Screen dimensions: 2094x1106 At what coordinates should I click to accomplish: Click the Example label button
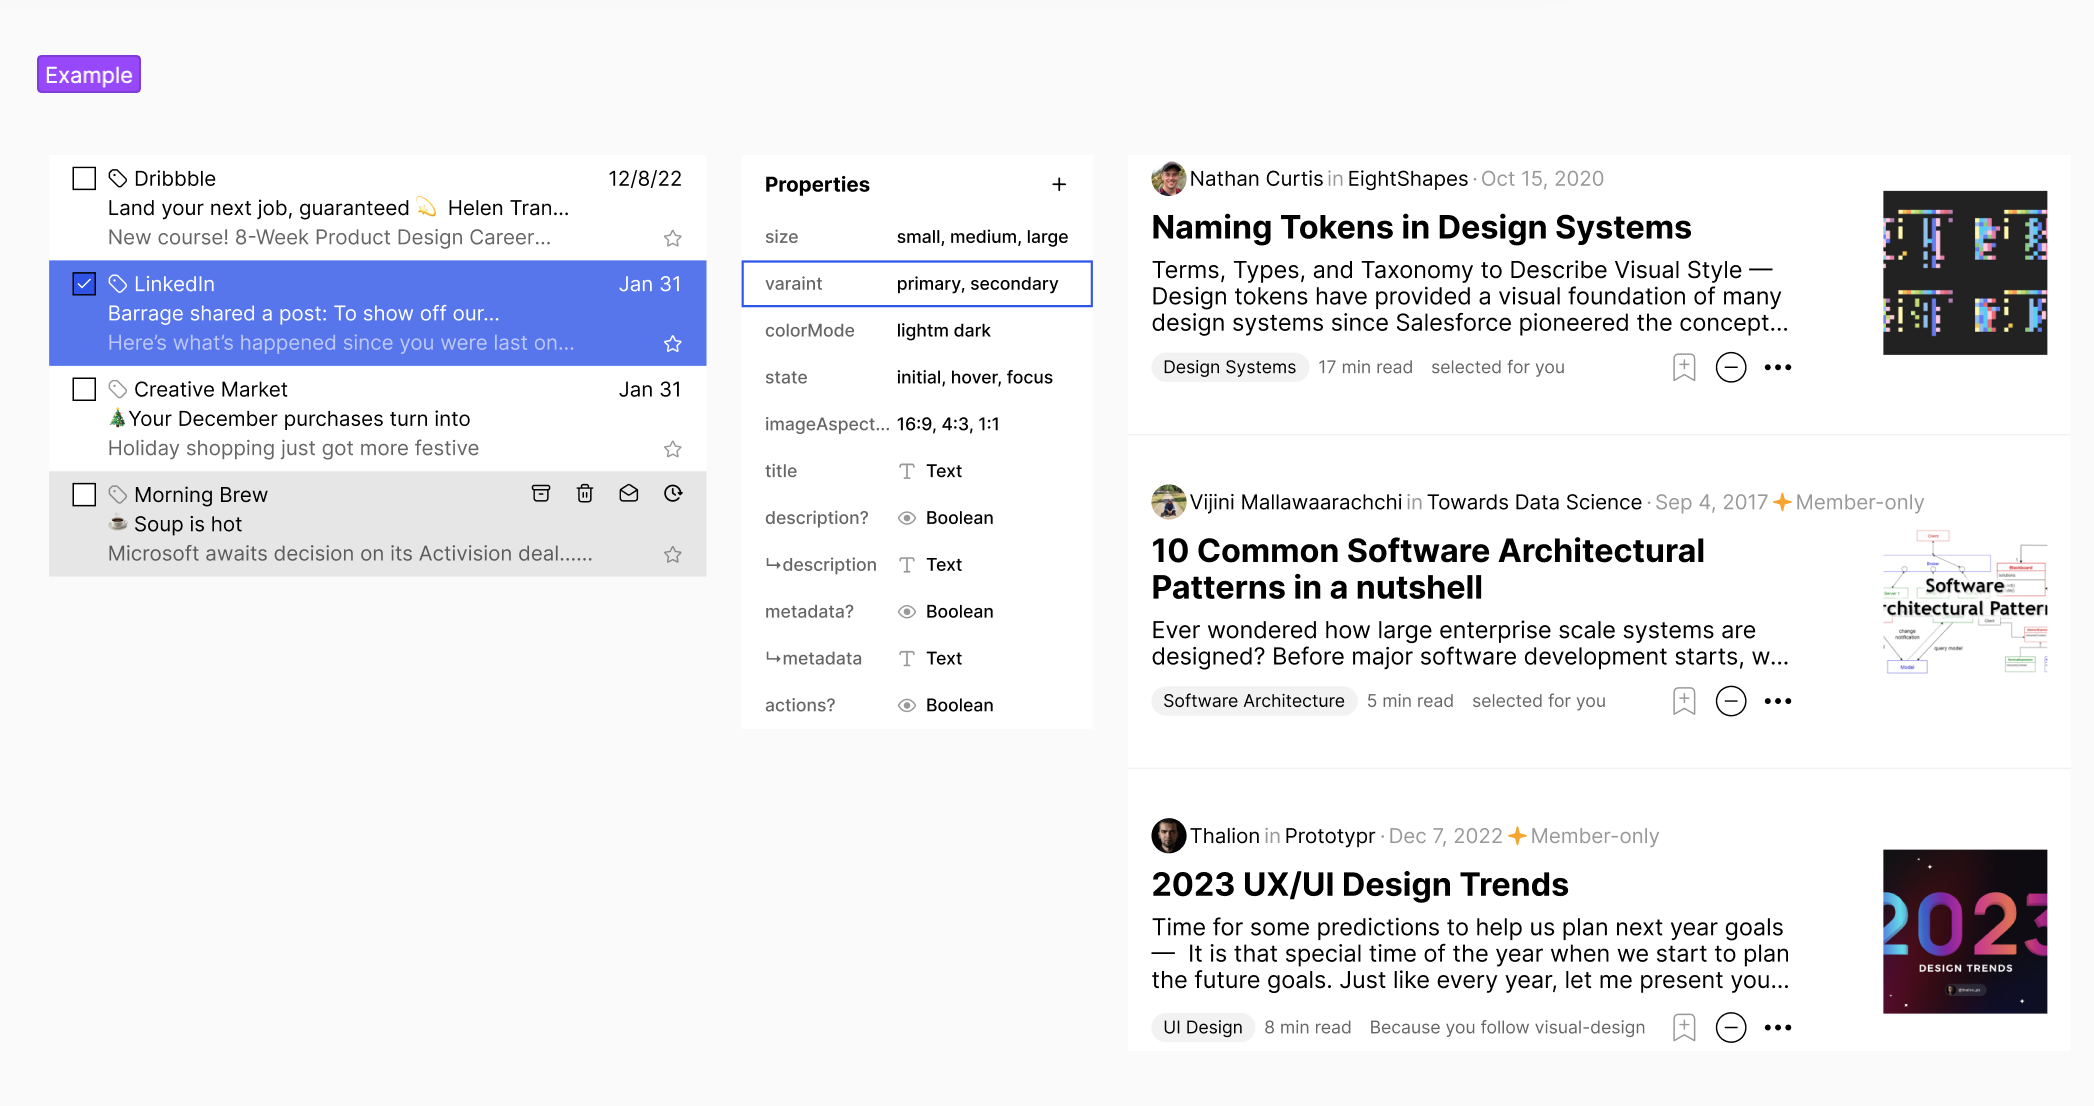coord(89,75)
